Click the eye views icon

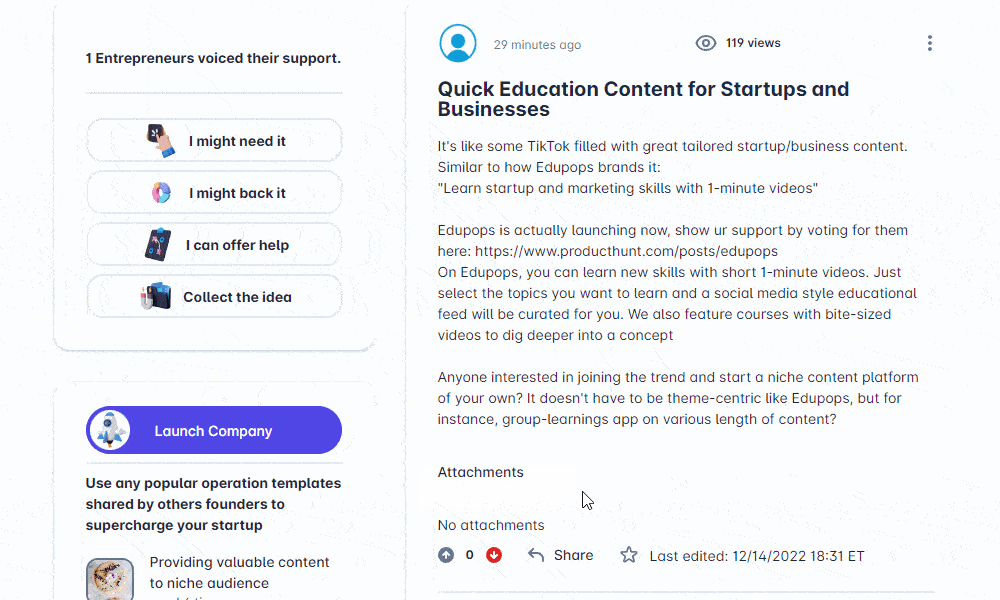point(705,43)
